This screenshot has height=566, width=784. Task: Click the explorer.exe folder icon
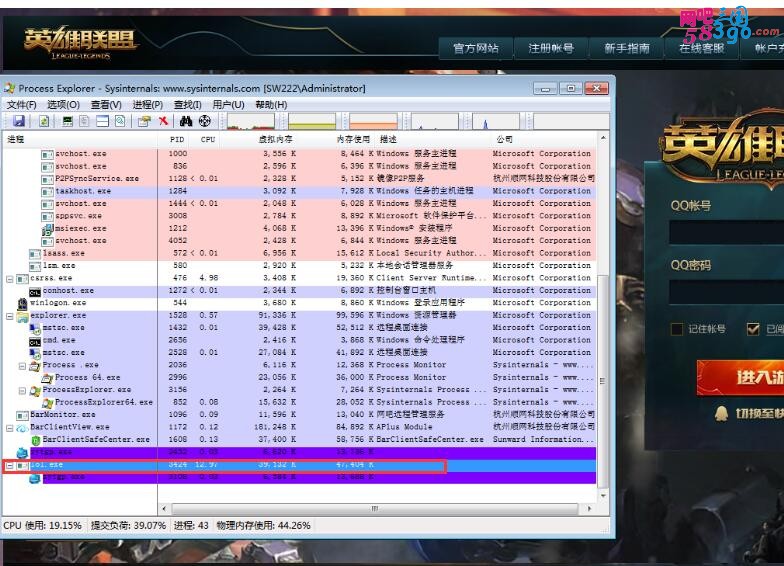coord(22,316)
